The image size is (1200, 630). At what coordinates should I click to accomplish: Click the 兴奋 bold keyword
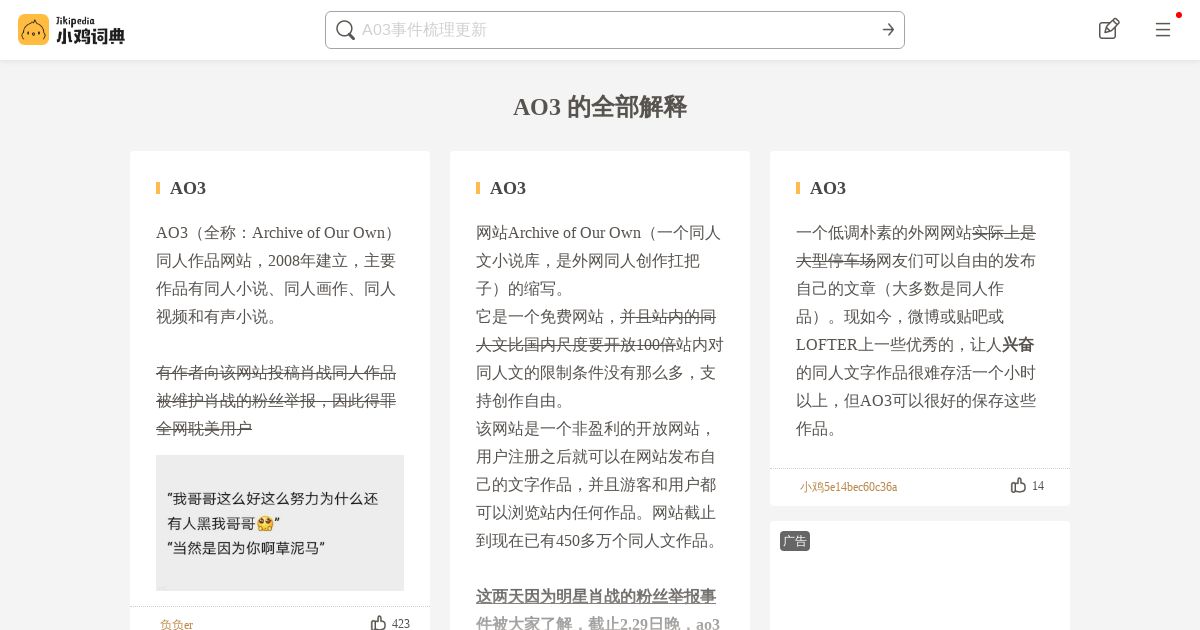[x=1018, y=345]
